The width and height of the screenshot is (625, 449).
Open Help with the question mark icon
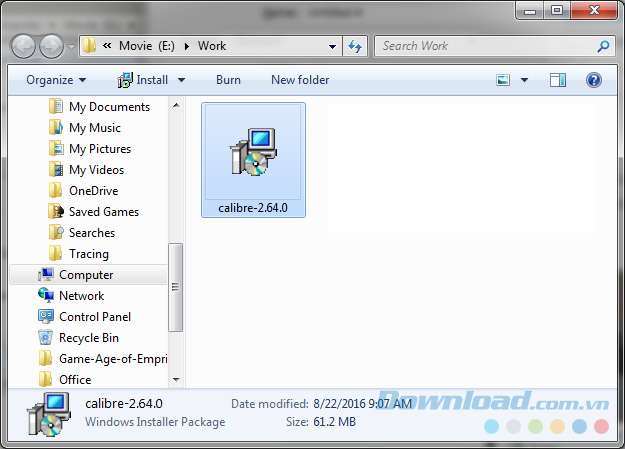(x=594, y=80)
